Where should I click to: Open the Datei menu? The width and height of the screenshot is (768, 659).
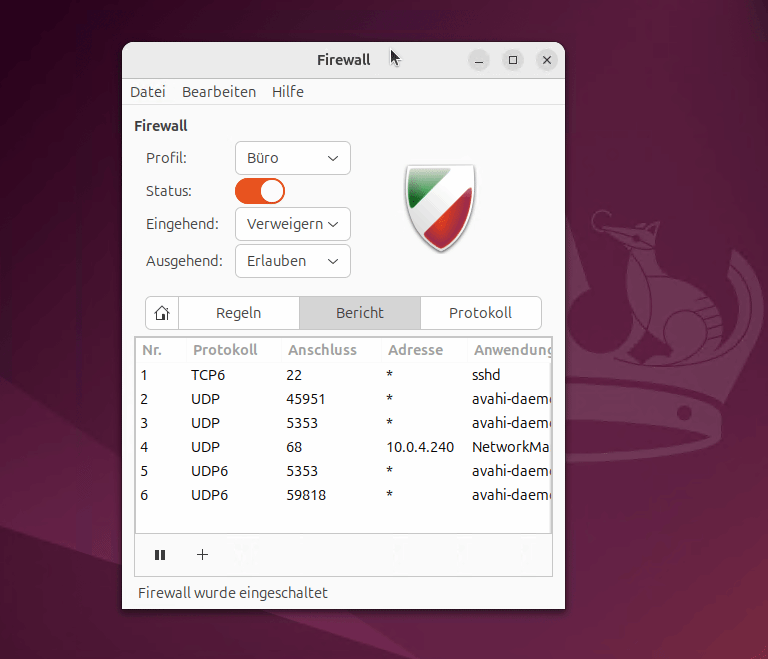[x=148, y=92]
